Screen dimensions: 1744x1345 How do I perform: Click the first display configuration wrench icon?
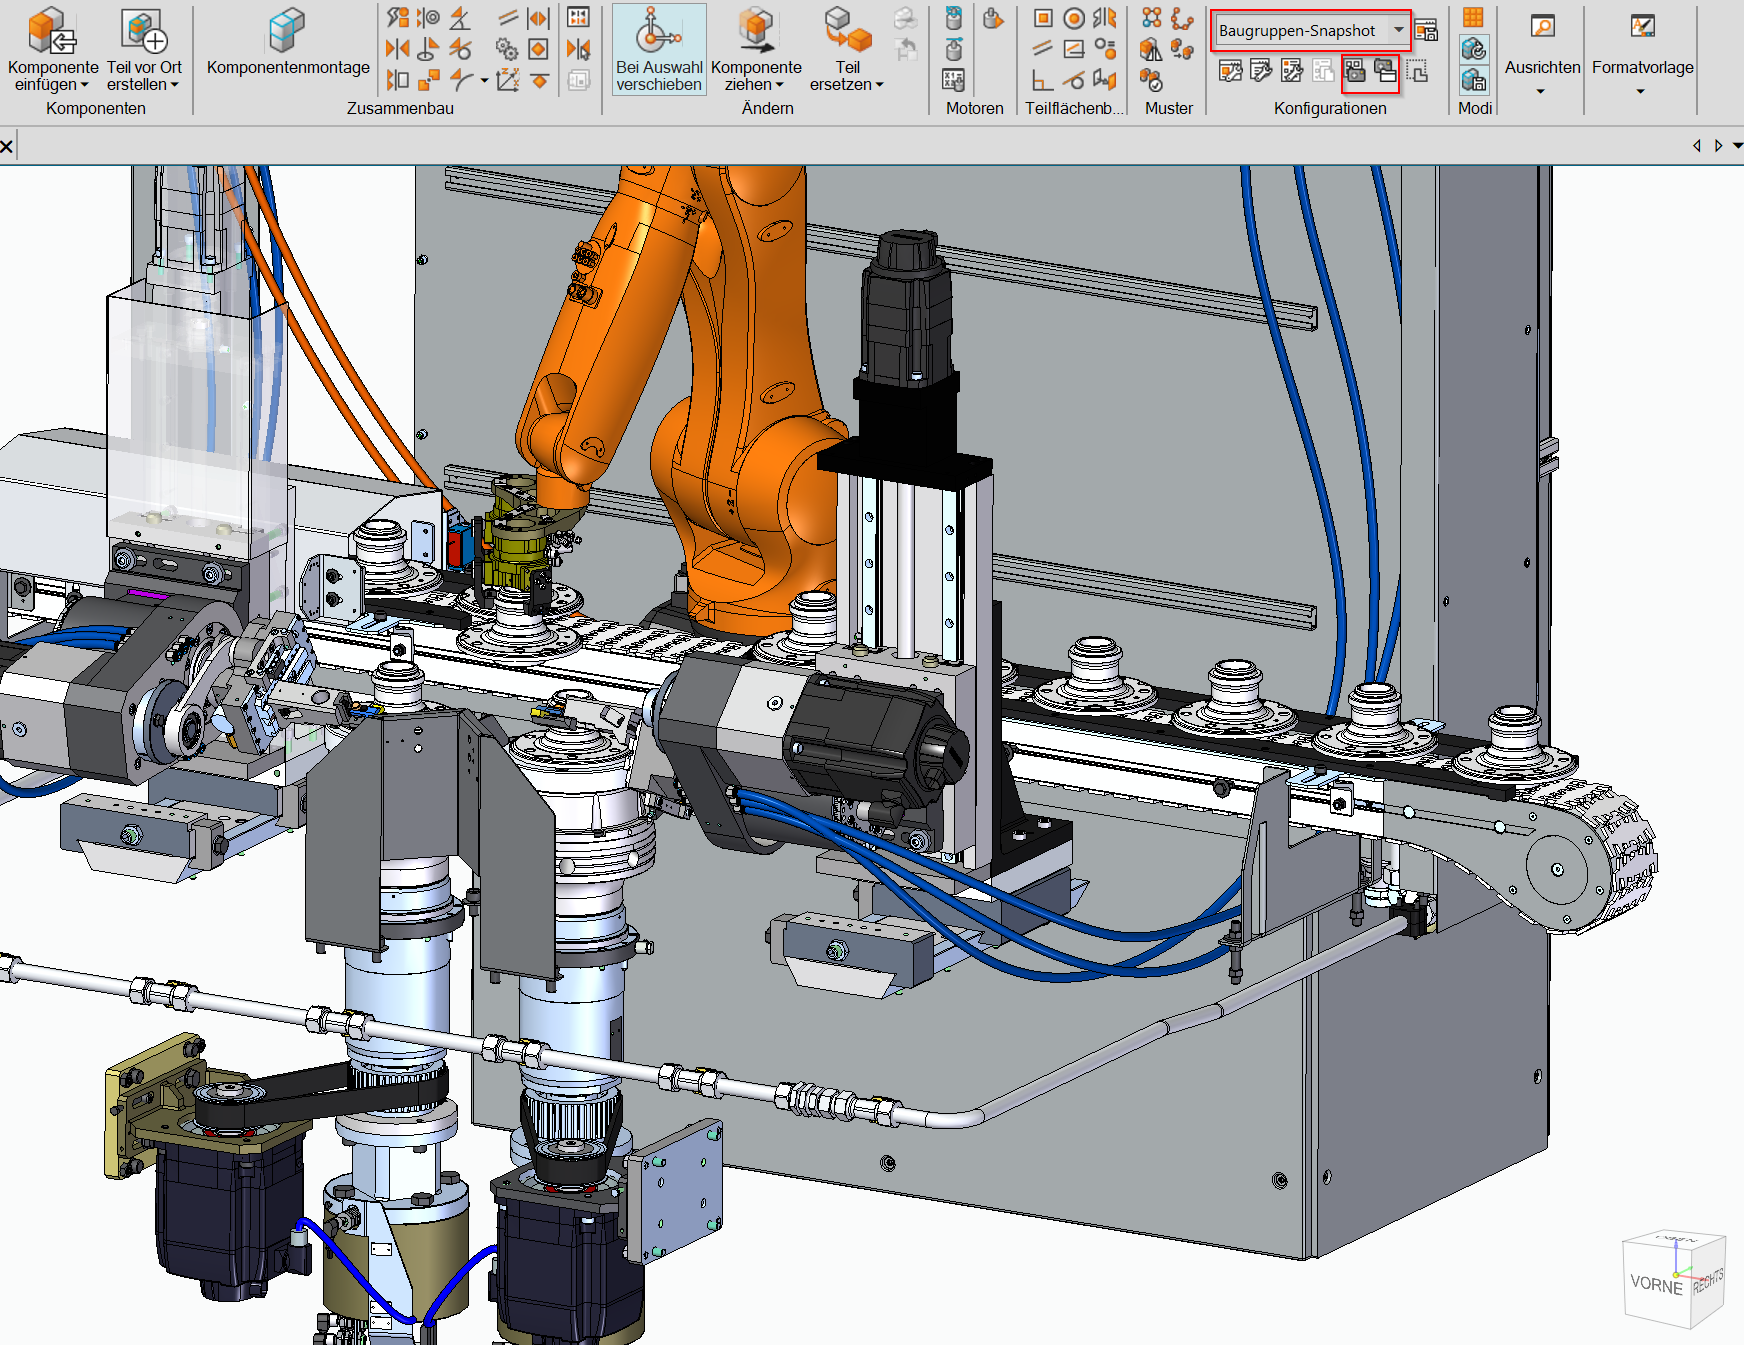pos(1231,70)
